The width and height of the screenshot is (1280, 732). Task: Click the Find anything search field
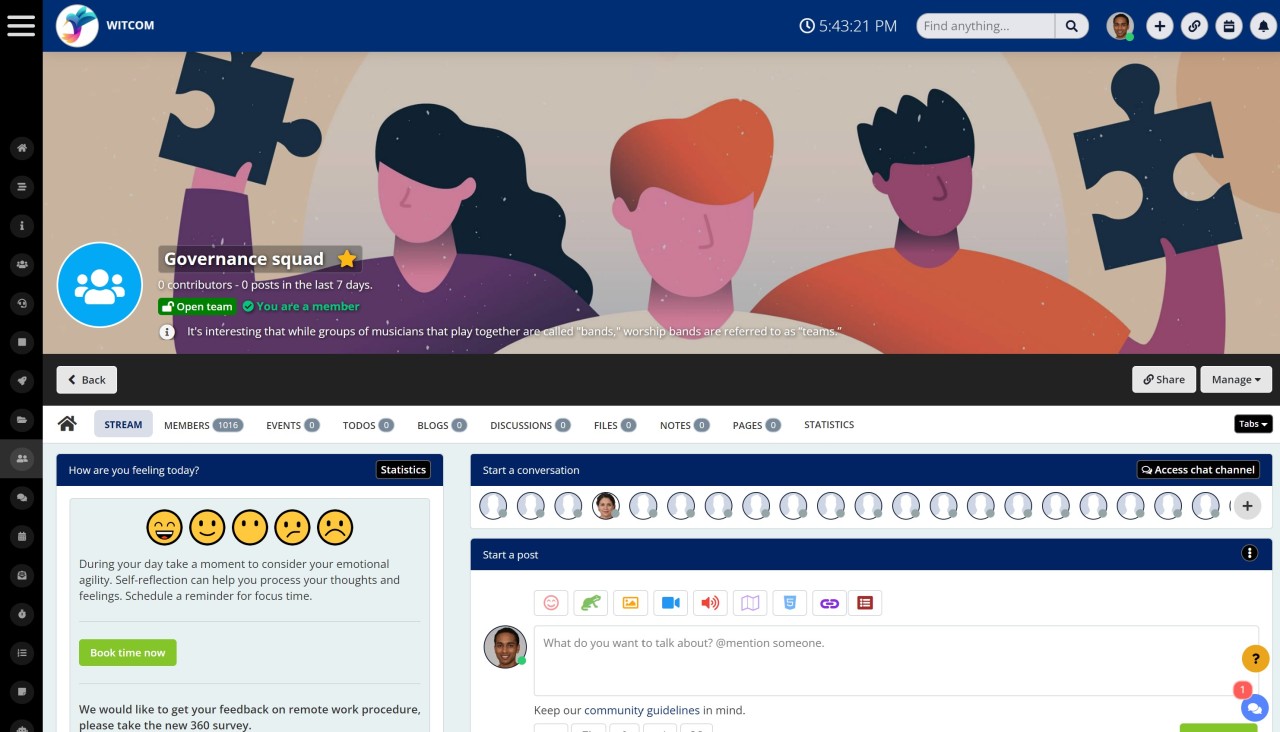[x=985, y=25]
